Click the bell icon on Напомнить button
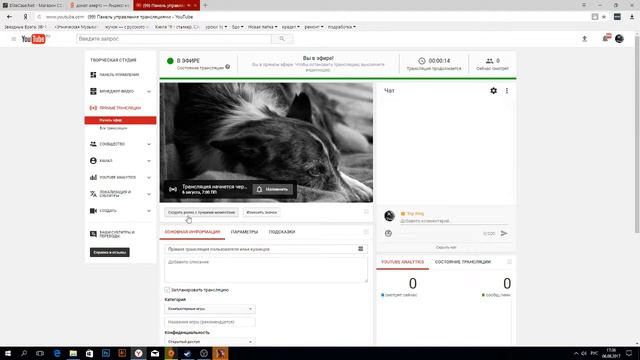The image size is (640, 360). pos(259,189)
